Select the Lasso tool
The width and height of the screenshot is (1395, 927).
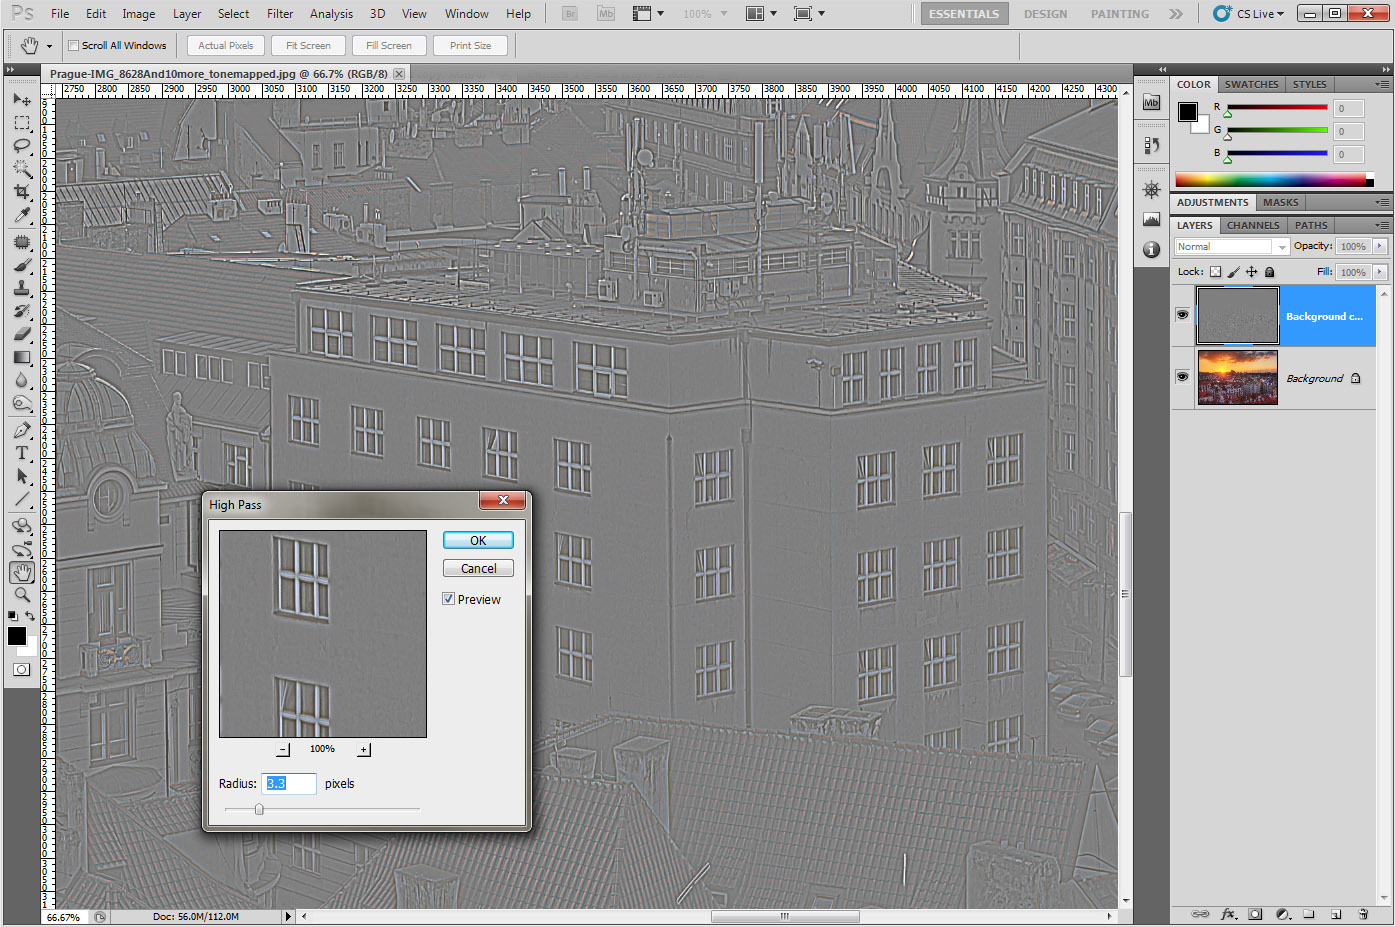[x=21, y=146]
